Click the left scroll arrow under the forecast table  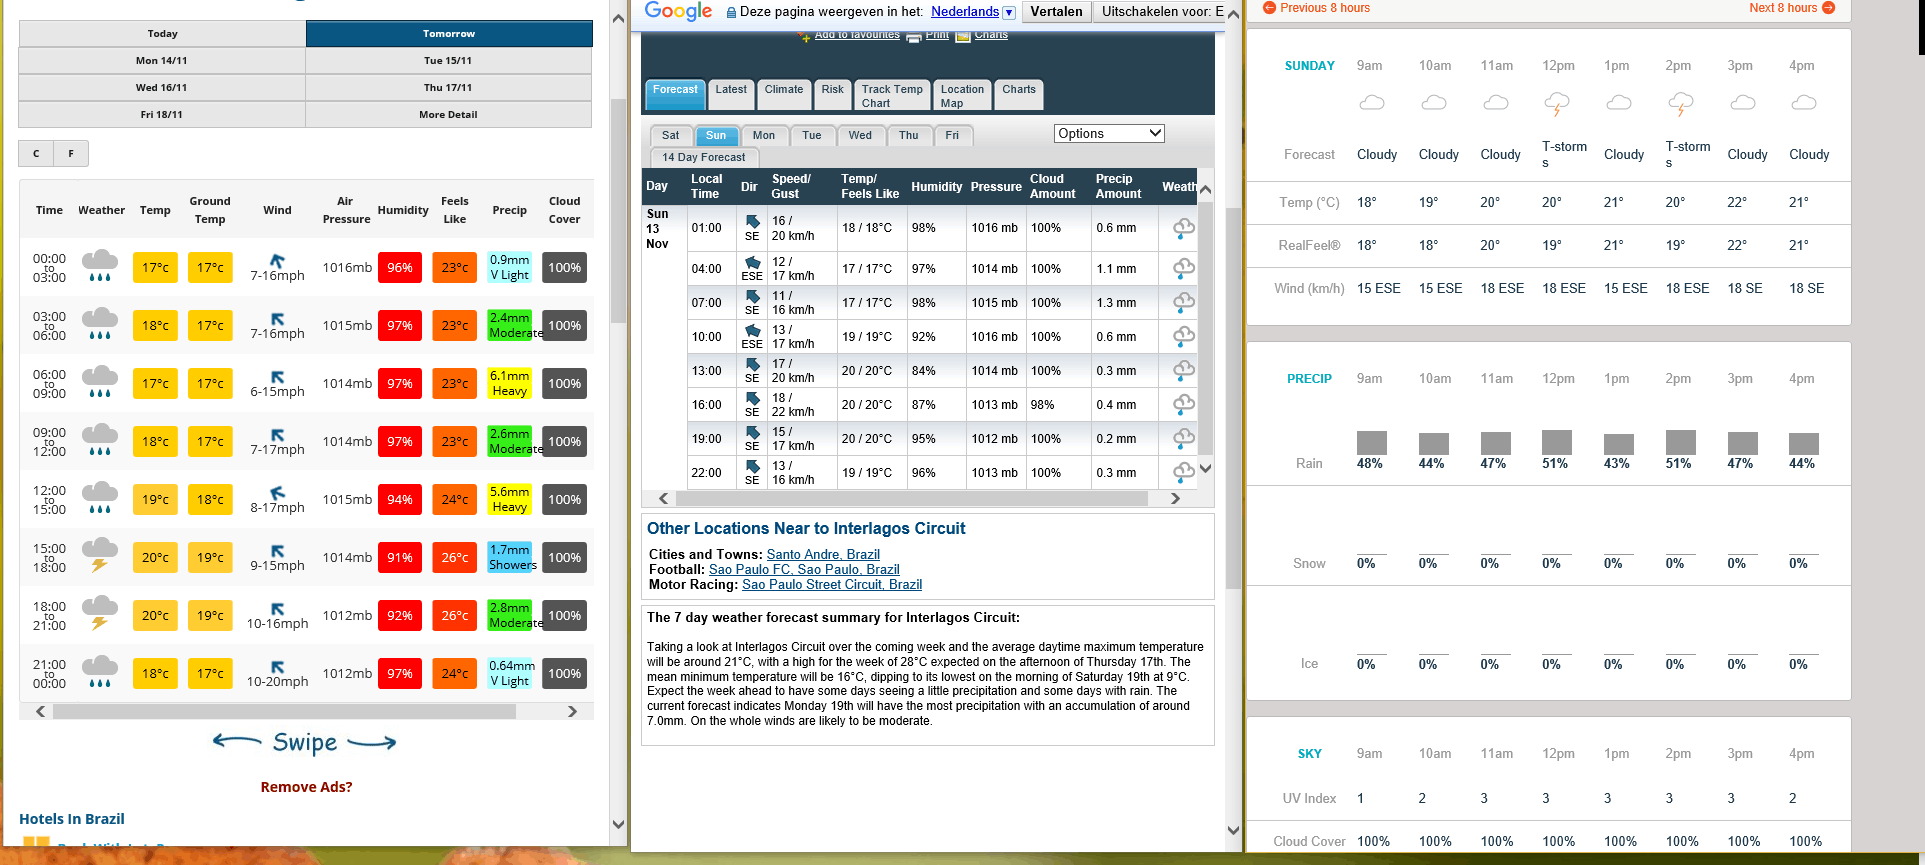point(663,498)
